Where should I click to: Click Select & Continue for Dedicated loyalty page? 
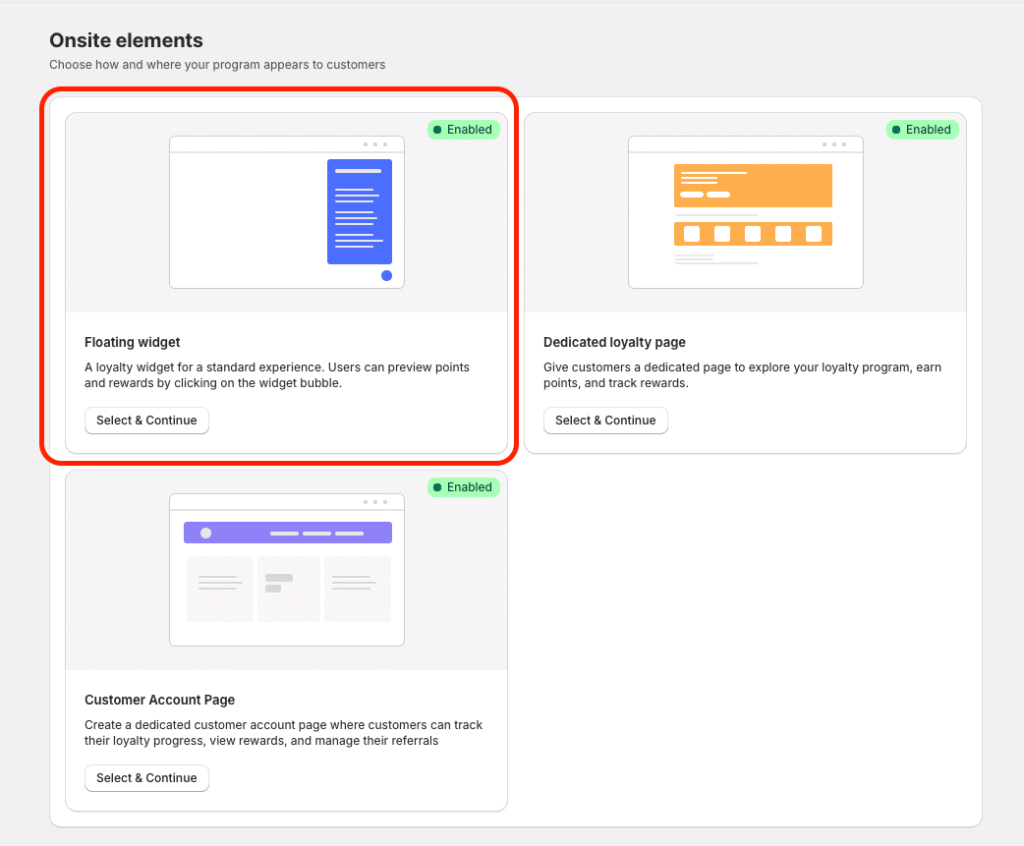pyautogui.click(x=605, y=420)
